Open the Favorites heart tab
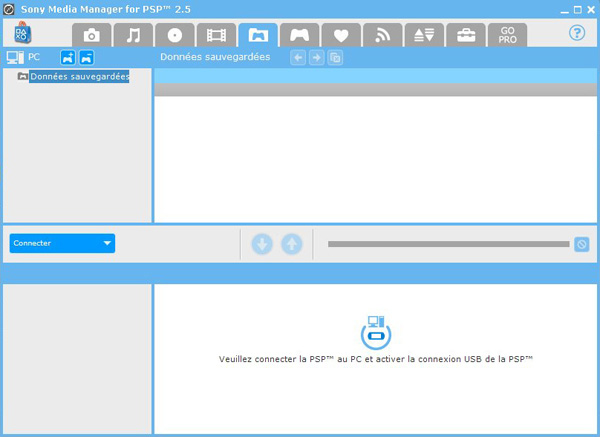 pyautogui.click(x=341, y=35)
